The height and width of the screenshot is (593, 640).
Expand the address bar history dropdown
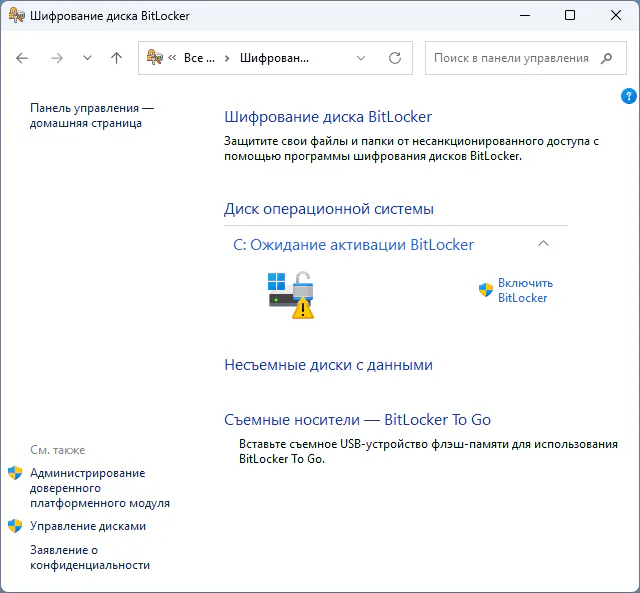coord(361,58)
